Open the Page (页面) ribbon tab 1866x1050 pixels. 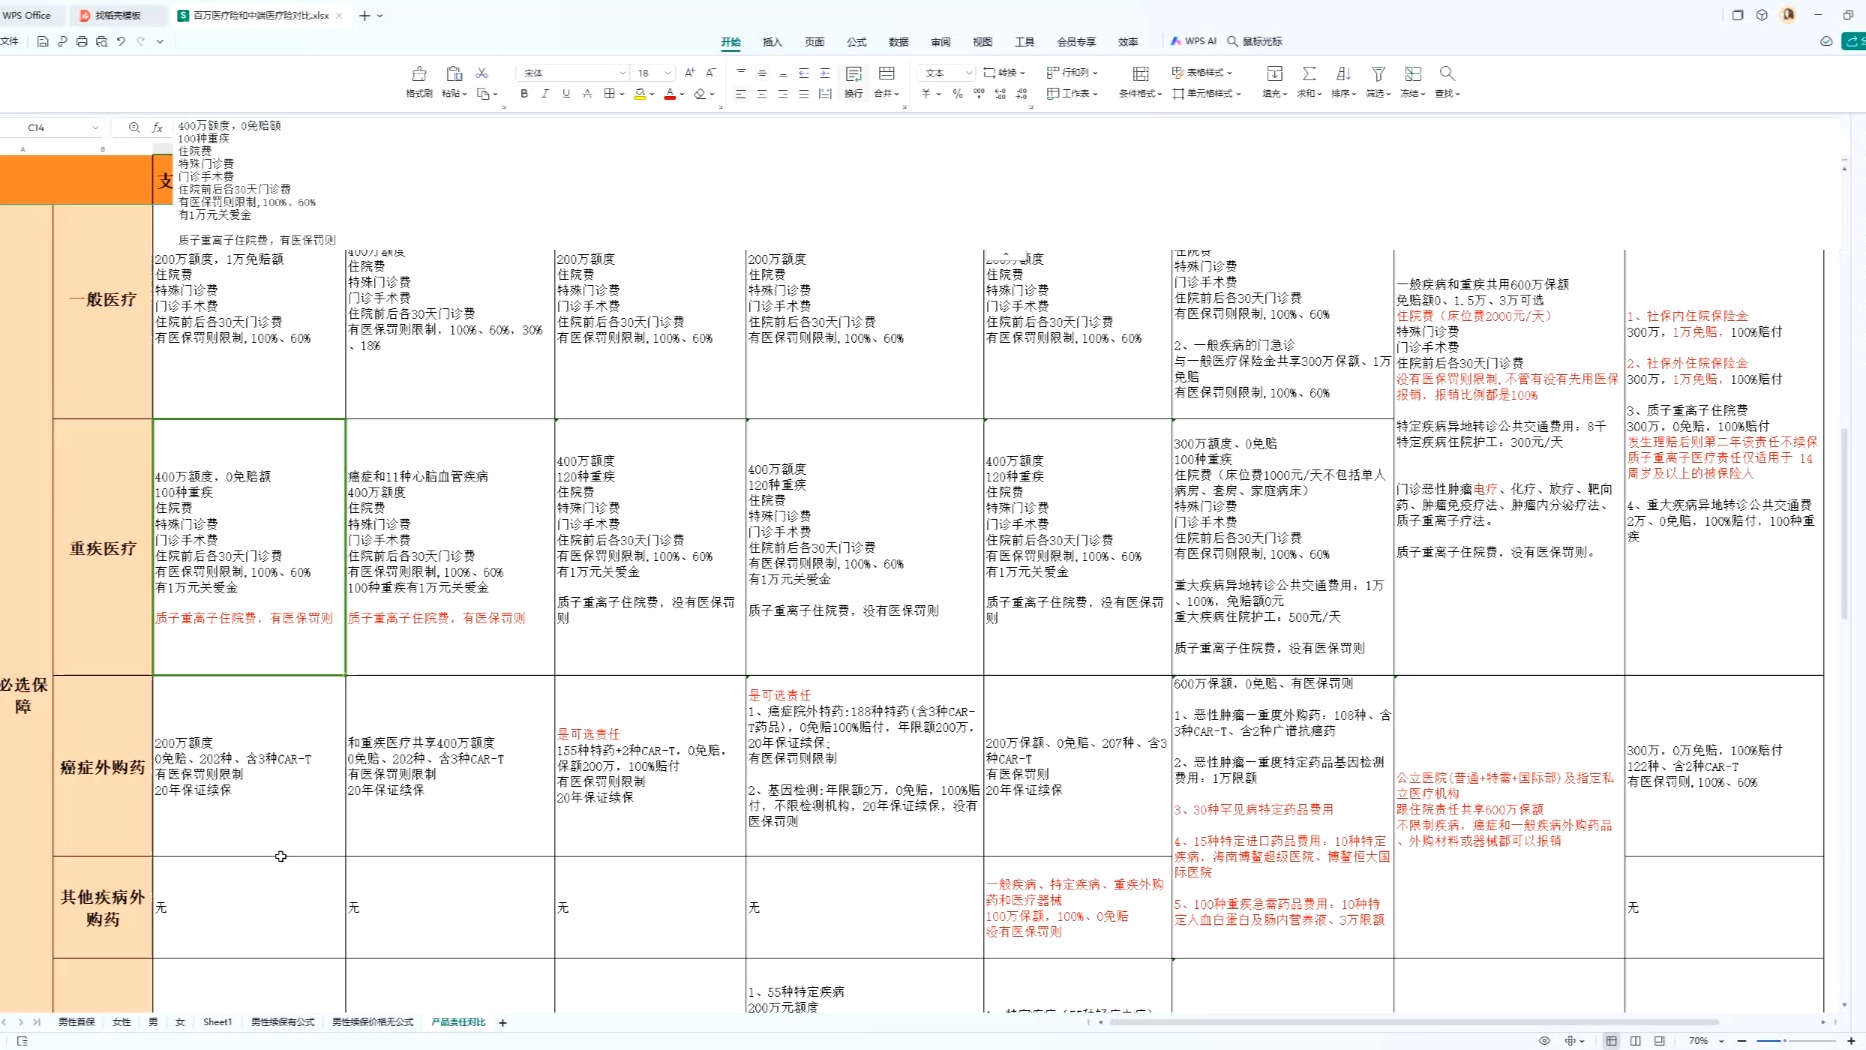click(x=815, y=42)
